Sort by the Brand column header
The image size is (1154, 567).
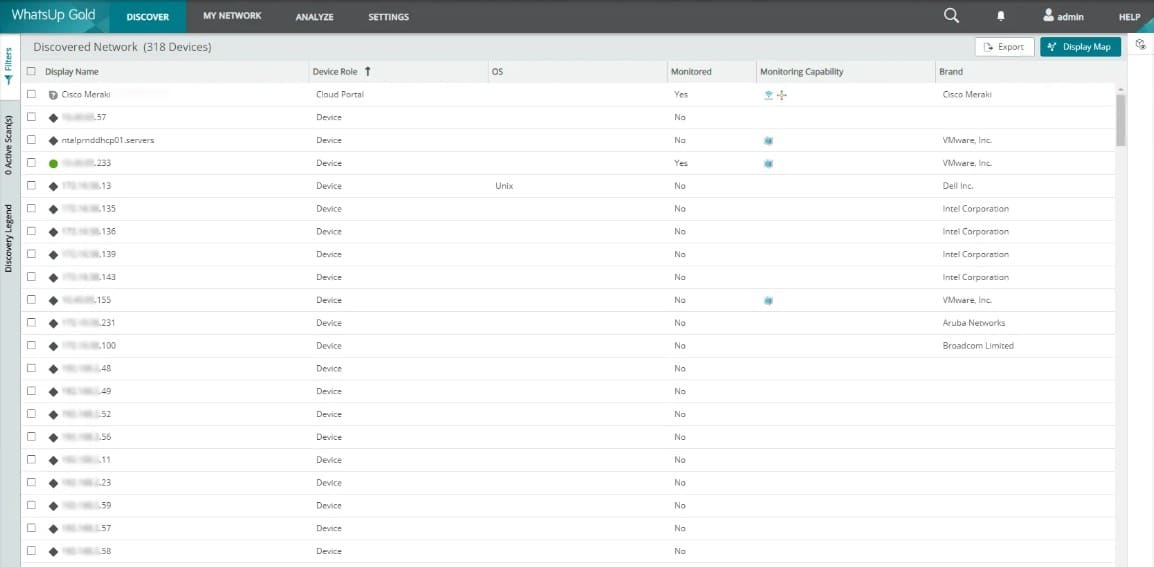tap(951, 71)
